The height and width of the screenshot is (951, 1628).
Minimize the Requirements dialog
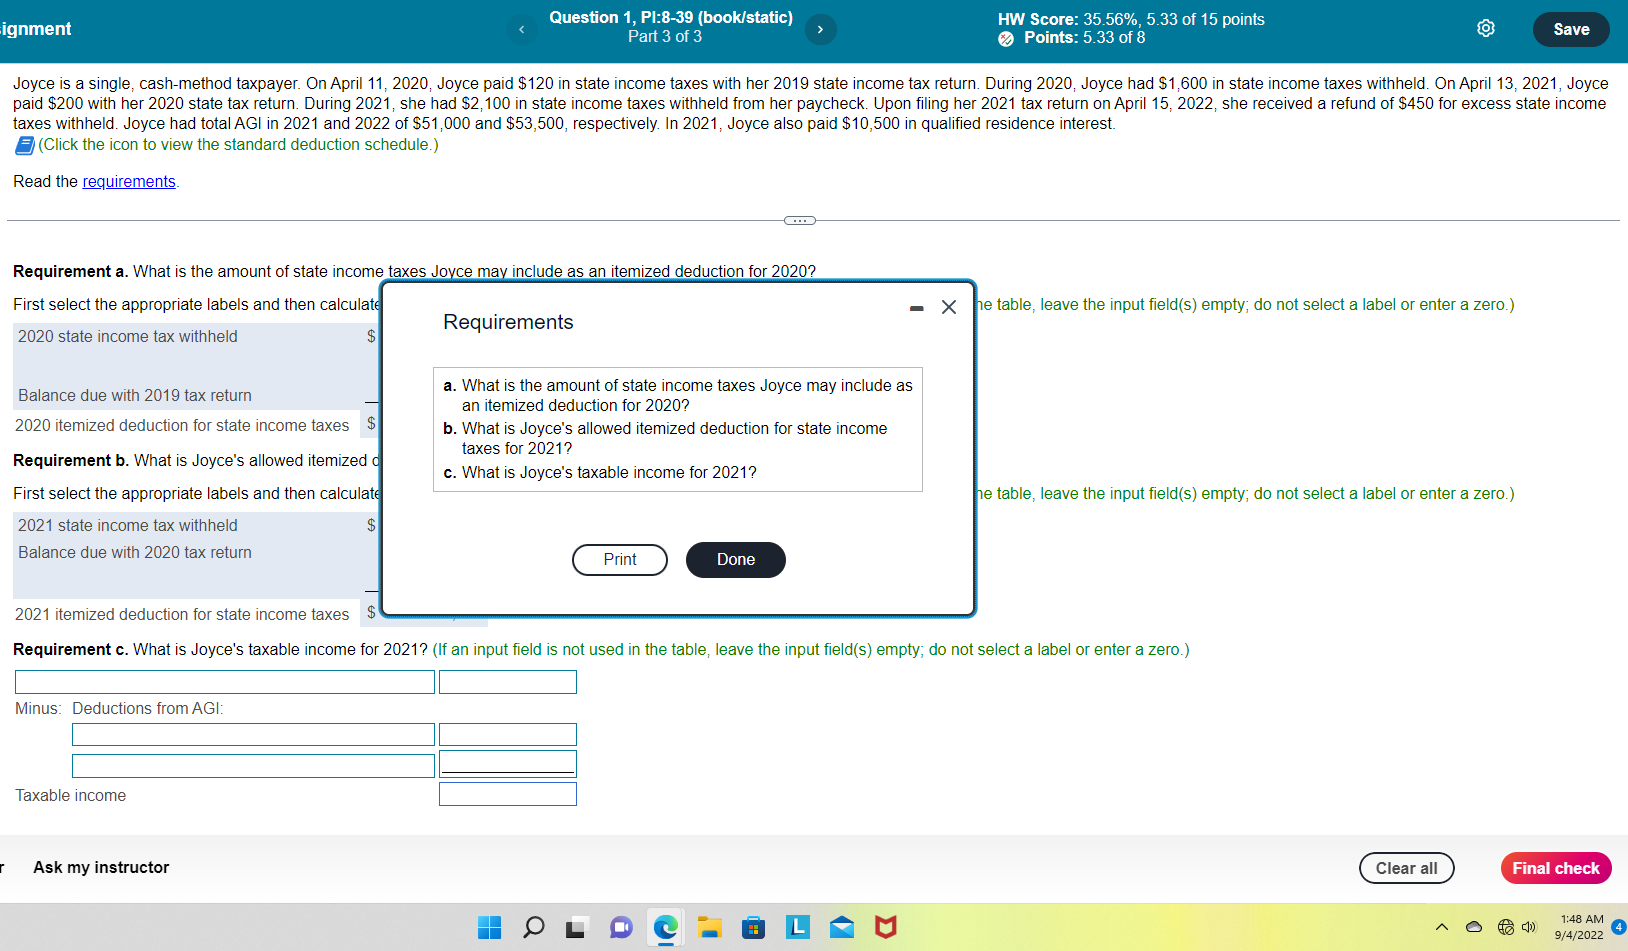(x=916, y=308)
